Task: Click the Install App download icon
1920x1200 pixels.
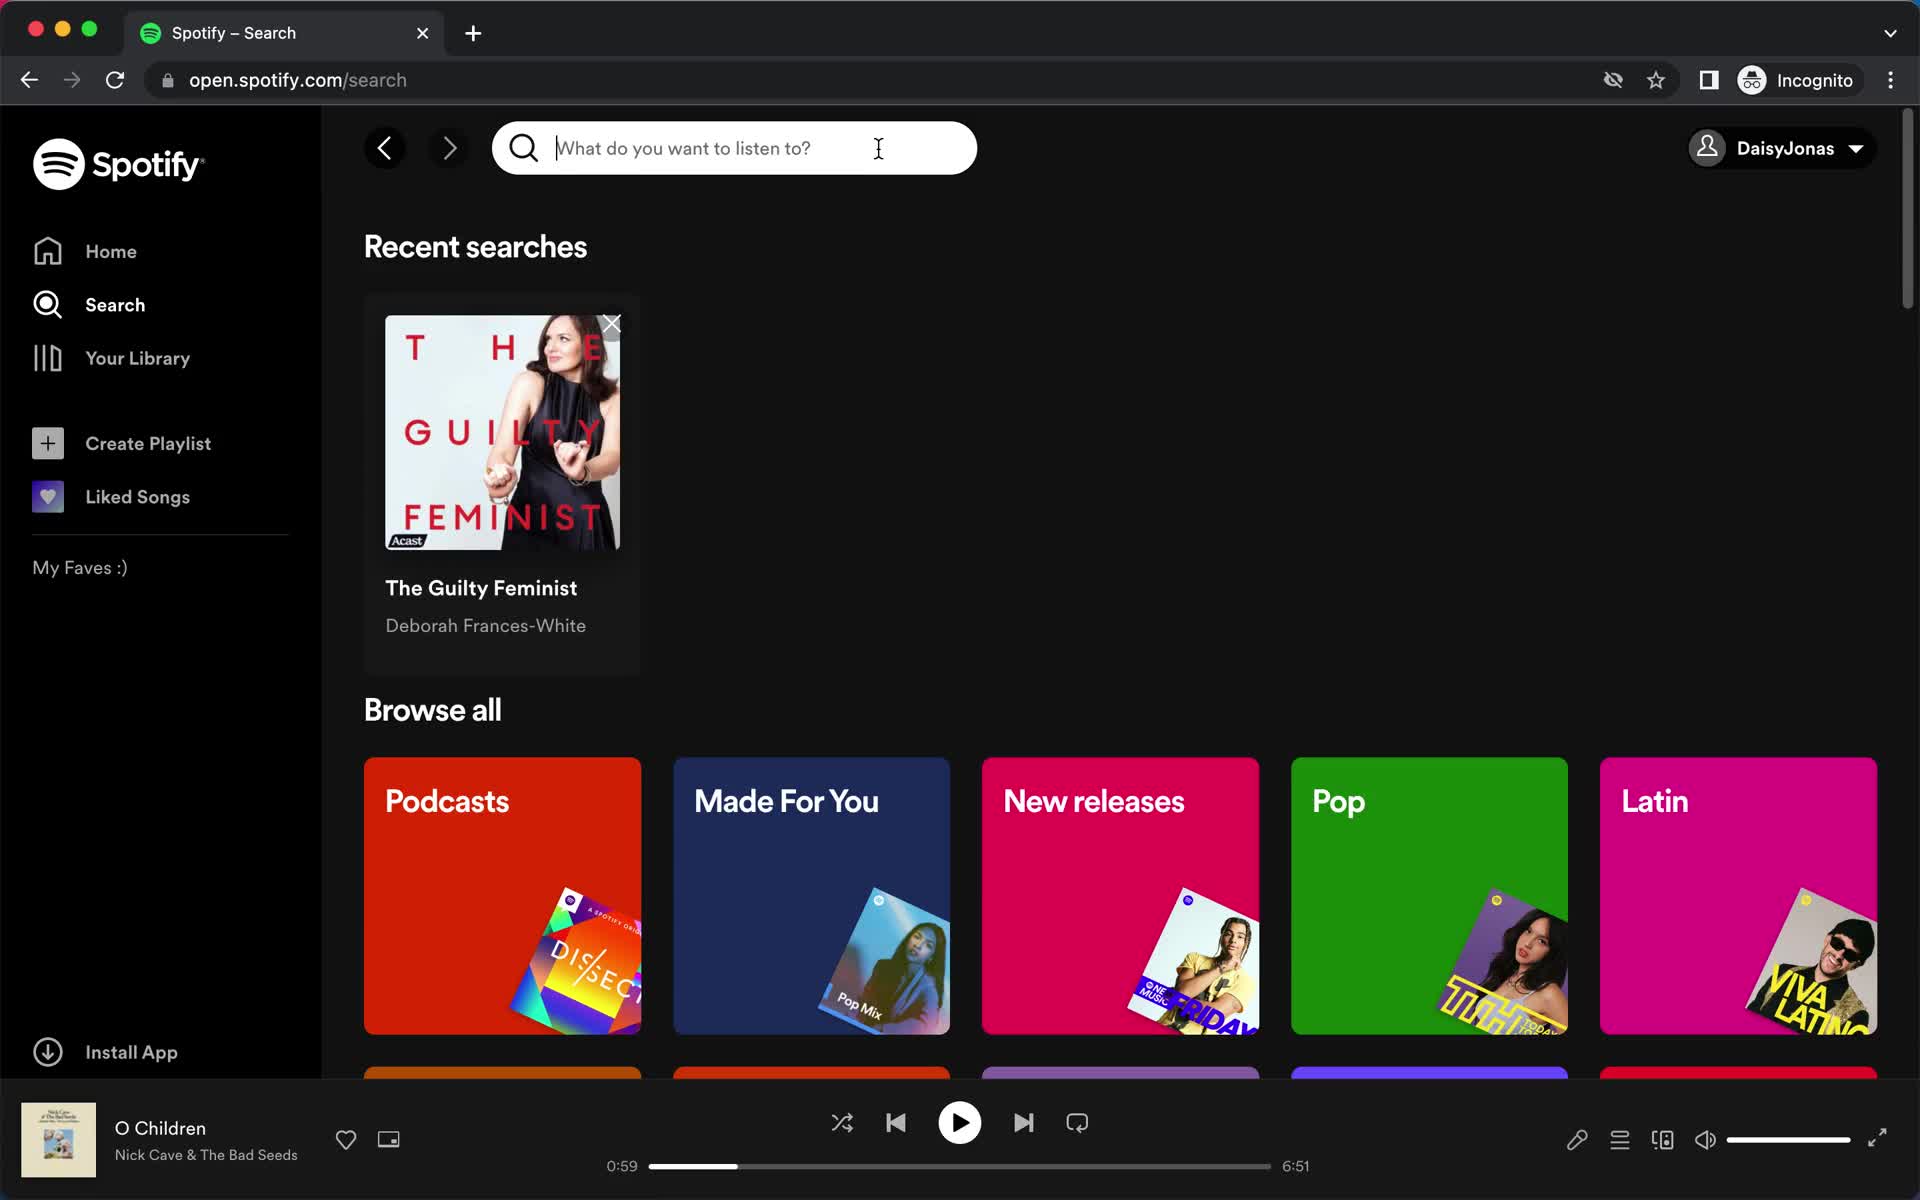Action: click(48, 1052)
